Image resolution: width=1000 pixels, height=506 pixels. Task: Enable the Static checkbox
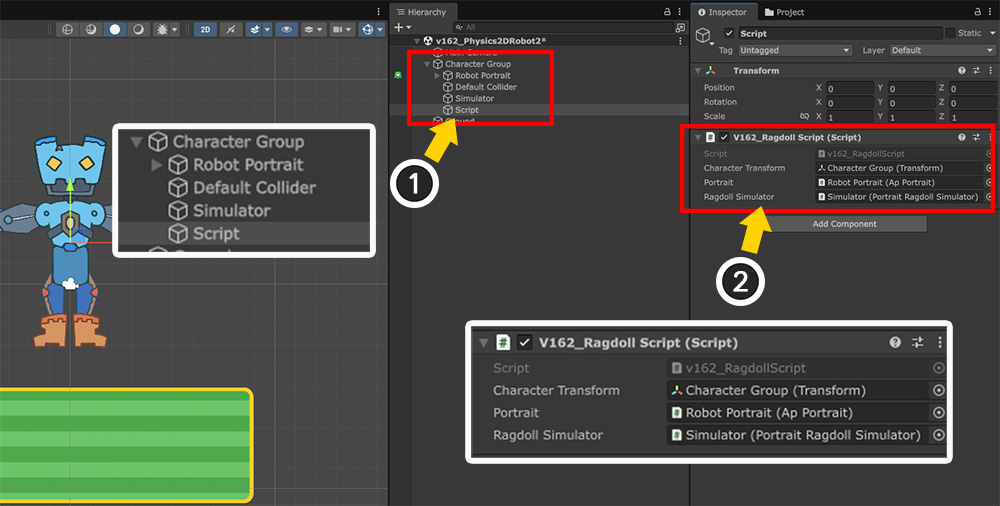[x=950, y=33]
